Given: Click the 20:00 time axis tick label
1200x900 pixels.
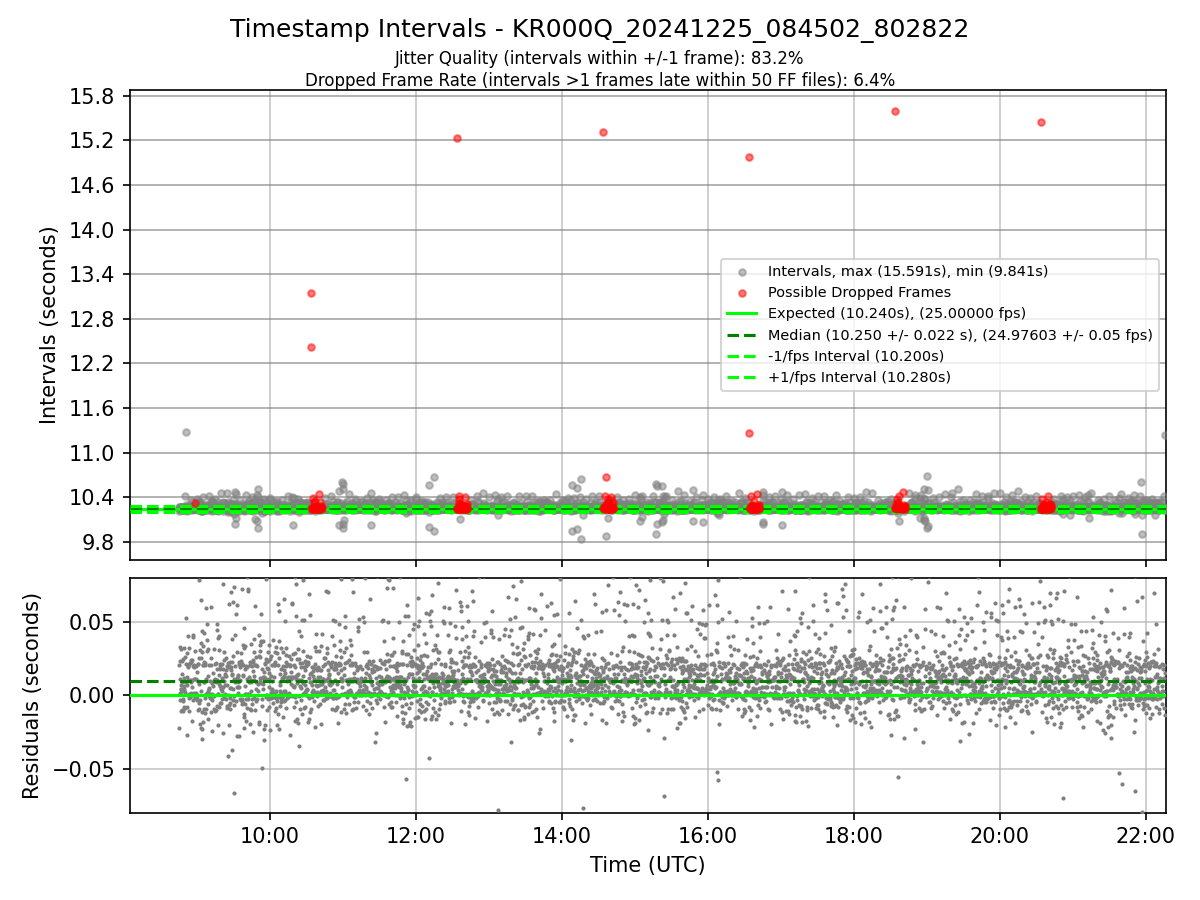Looking at the screenshot, I should tap(1000, 836).
